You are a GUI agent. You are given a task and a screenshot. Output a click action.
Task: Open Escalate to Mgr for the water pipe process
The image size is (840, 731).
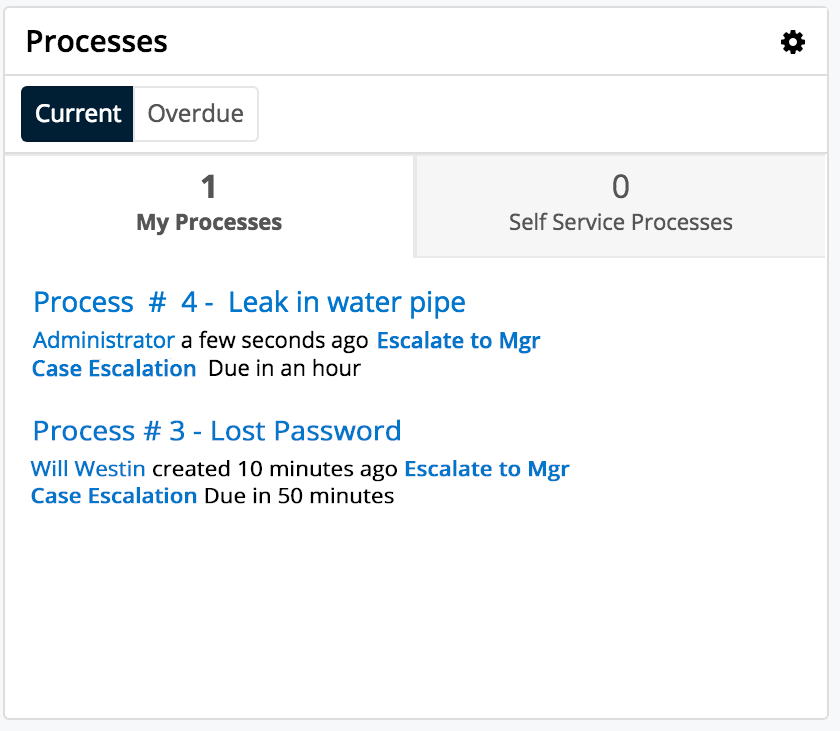tap(458, 340)
